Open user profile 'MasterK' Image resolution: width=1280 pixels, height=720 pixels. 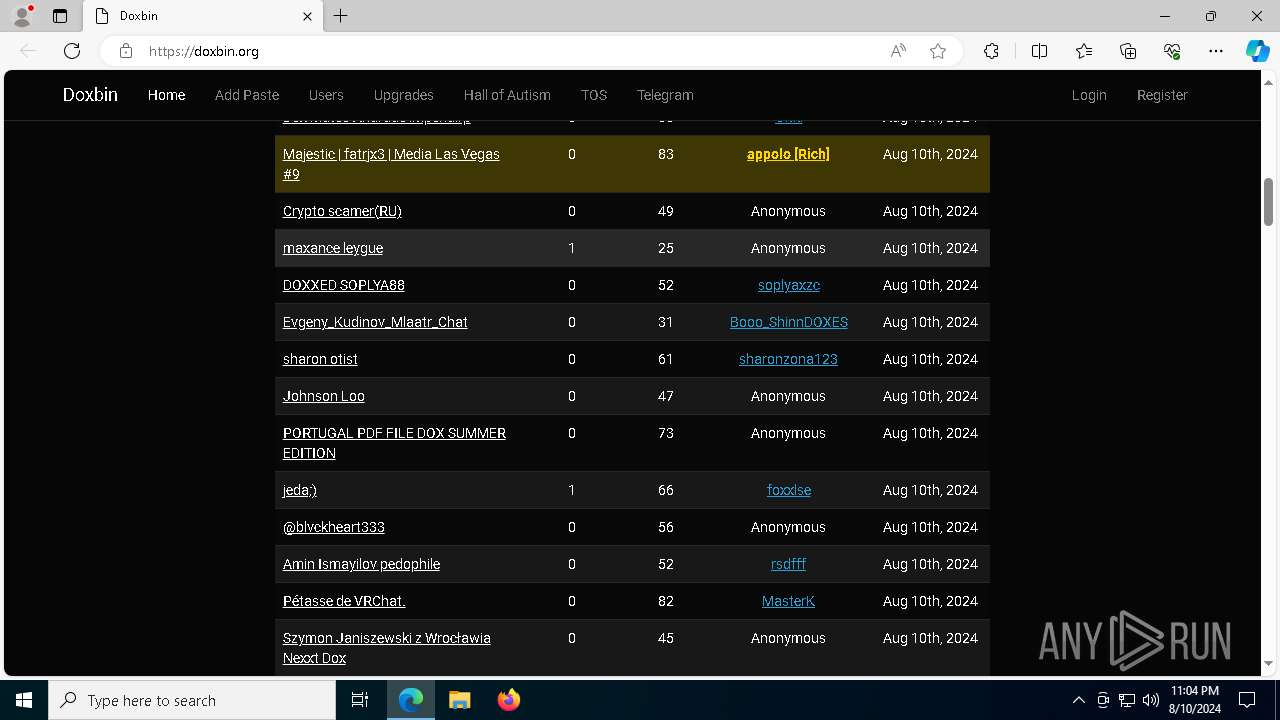pos(788,601)
